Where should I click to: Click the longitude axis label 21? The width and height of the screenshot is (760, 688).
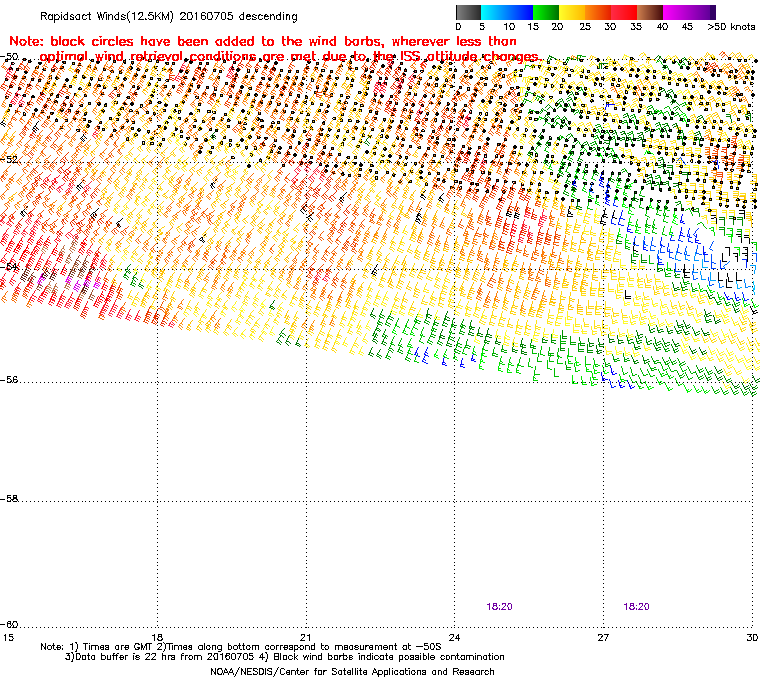pyautogui.click(x=305, y=637)
